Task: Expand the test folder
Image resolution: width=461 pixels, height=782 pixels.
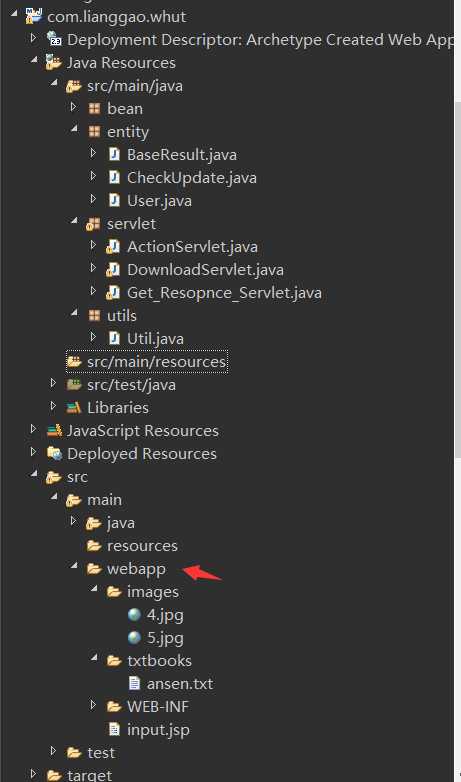Action: (53, 750)
